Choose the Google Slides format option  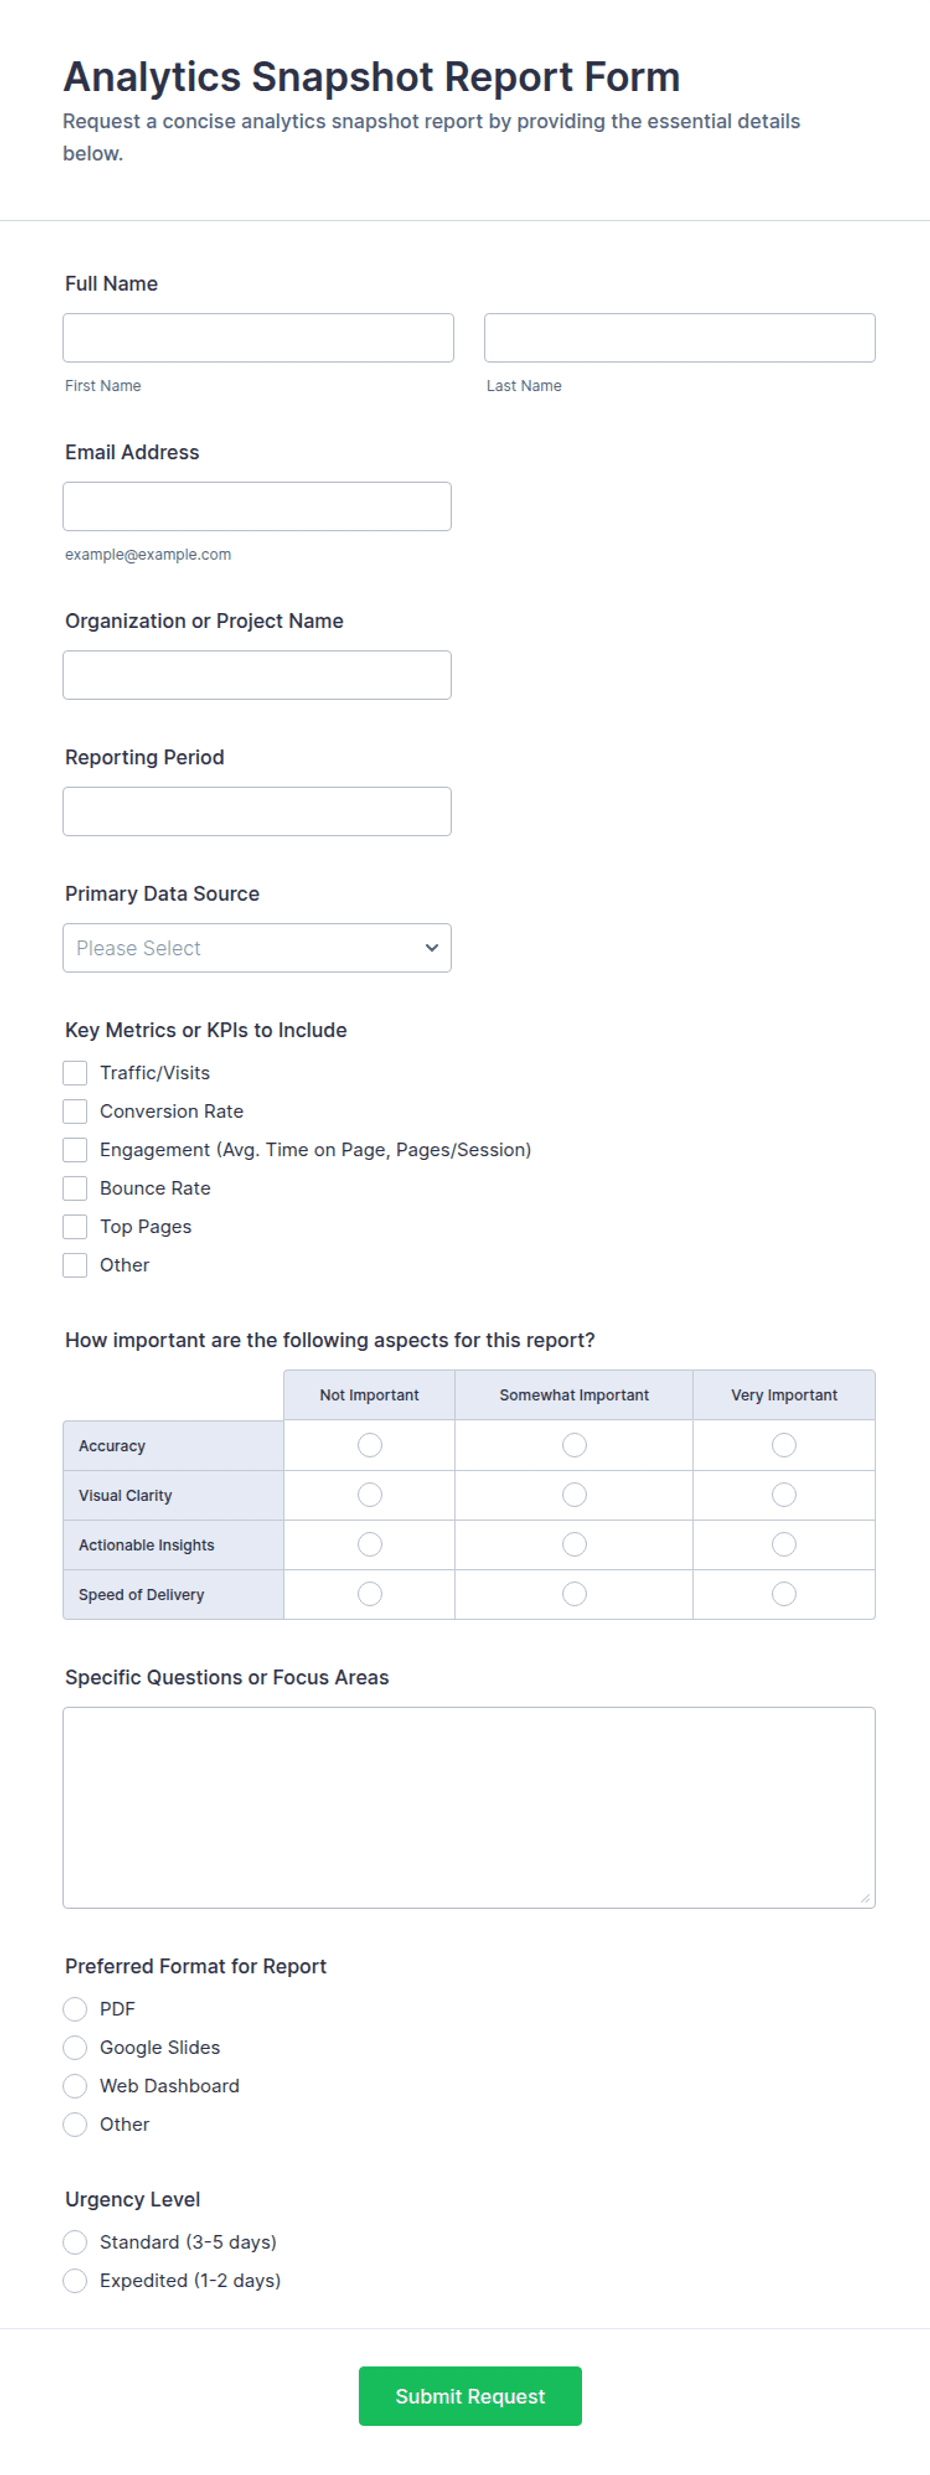(x=75, y=2047)
